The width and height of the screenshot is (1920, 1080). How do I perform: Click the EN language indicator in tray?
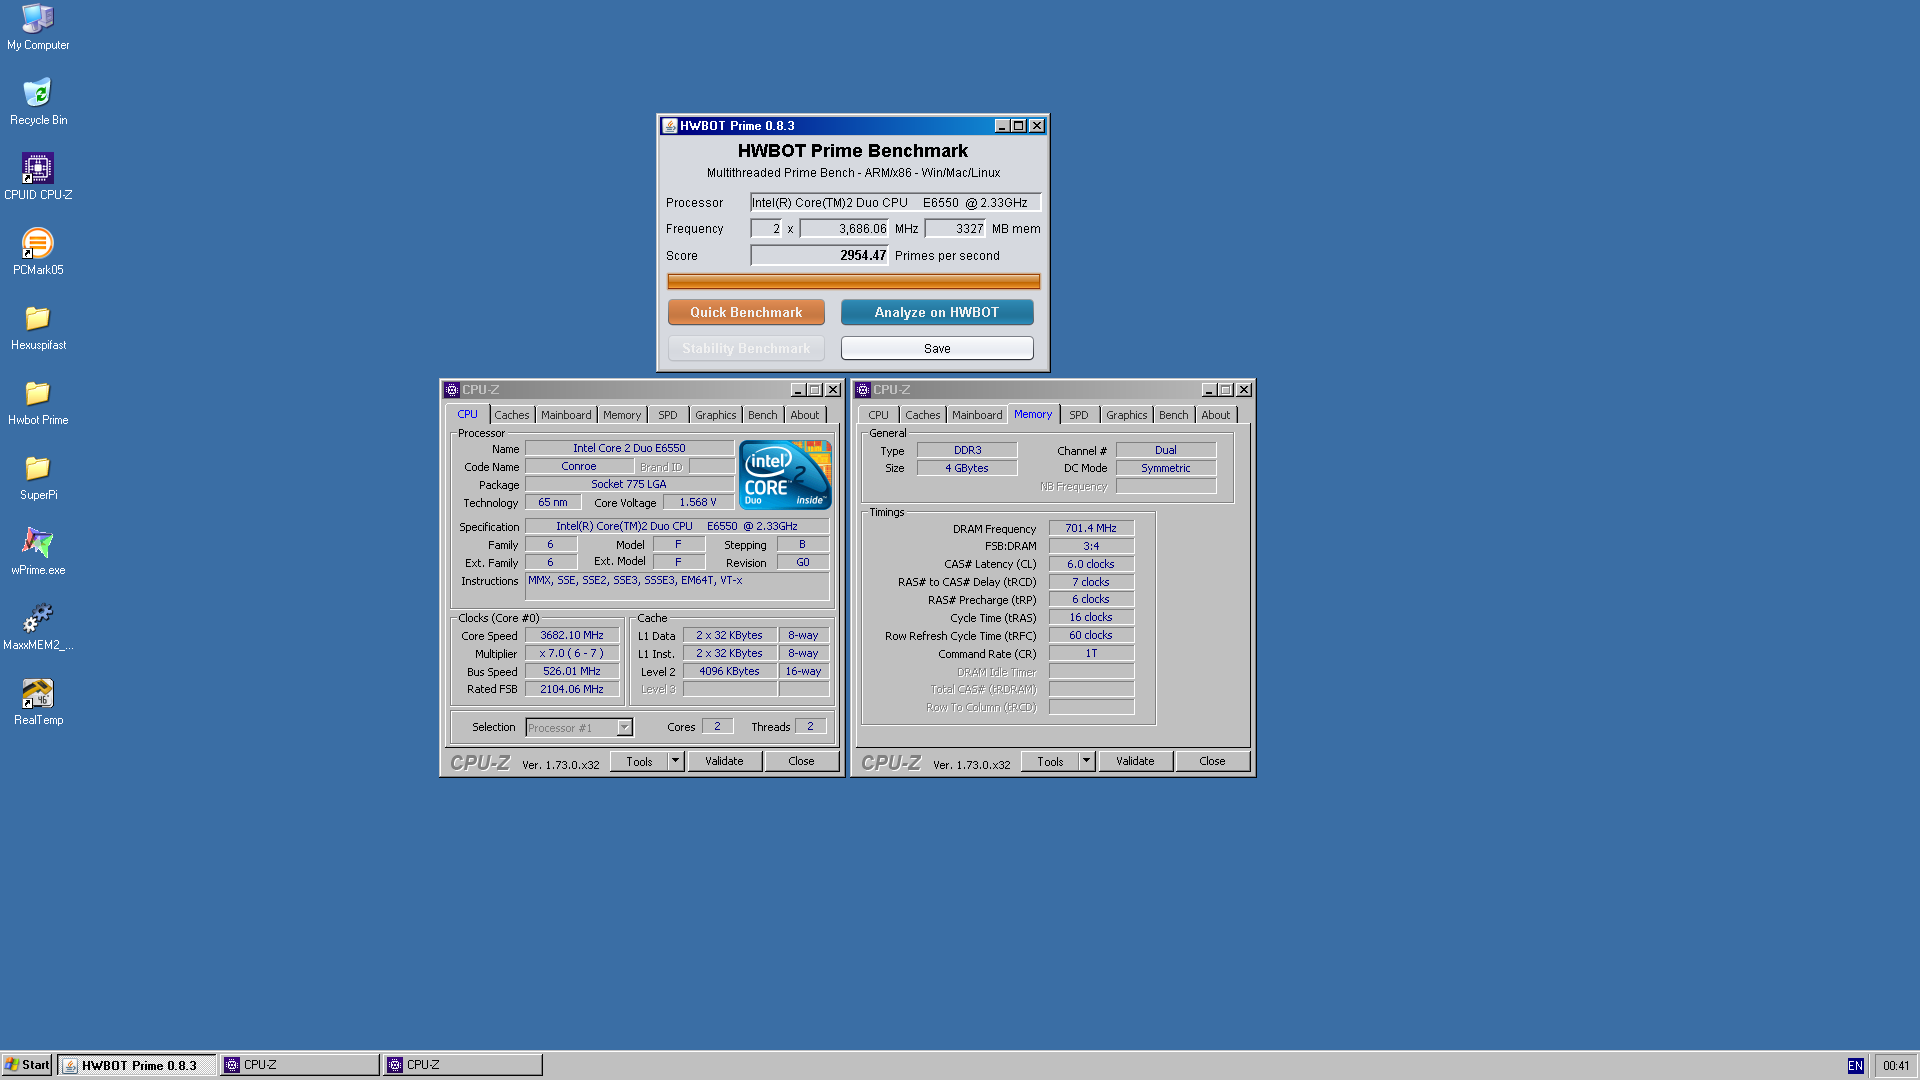coord(1855,1065)
